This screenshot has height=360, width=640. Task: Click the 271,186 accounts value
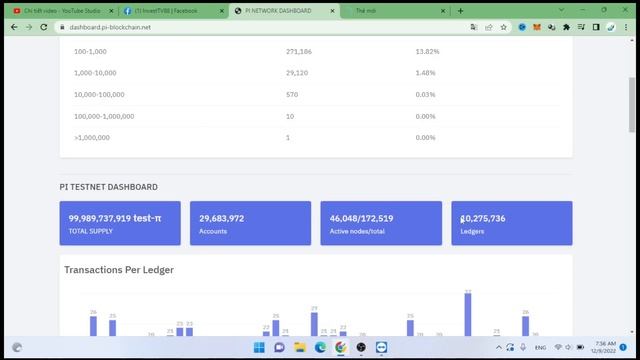tap(299, 52)
